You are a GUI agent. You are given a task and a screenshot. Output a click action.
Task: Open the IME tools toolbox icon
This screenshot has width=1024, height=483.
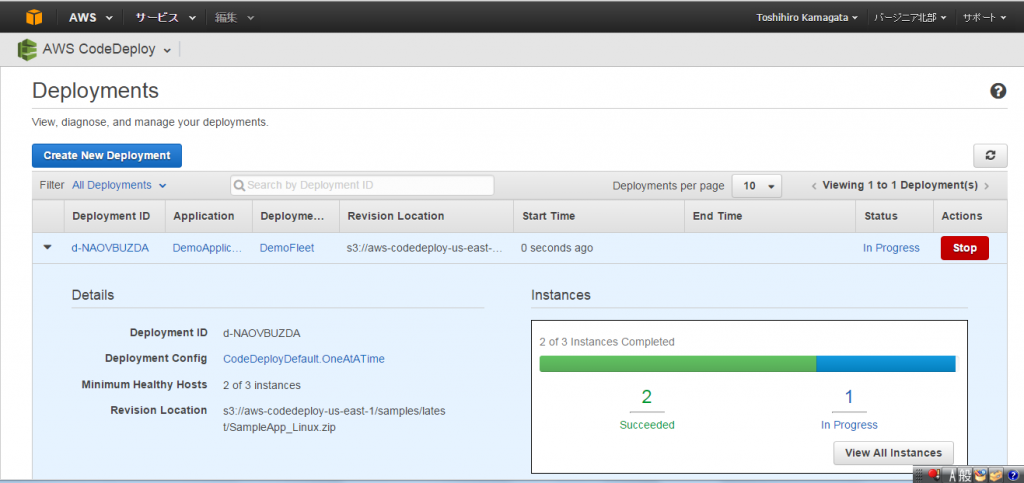pyautogui.click(x=980, y=475)
